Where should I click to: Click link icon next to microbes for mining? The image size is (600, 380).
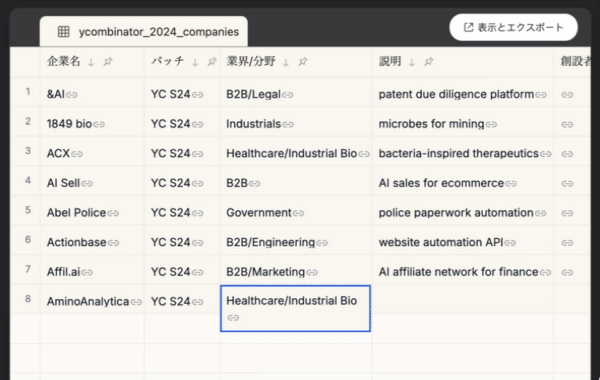point(491,124)
